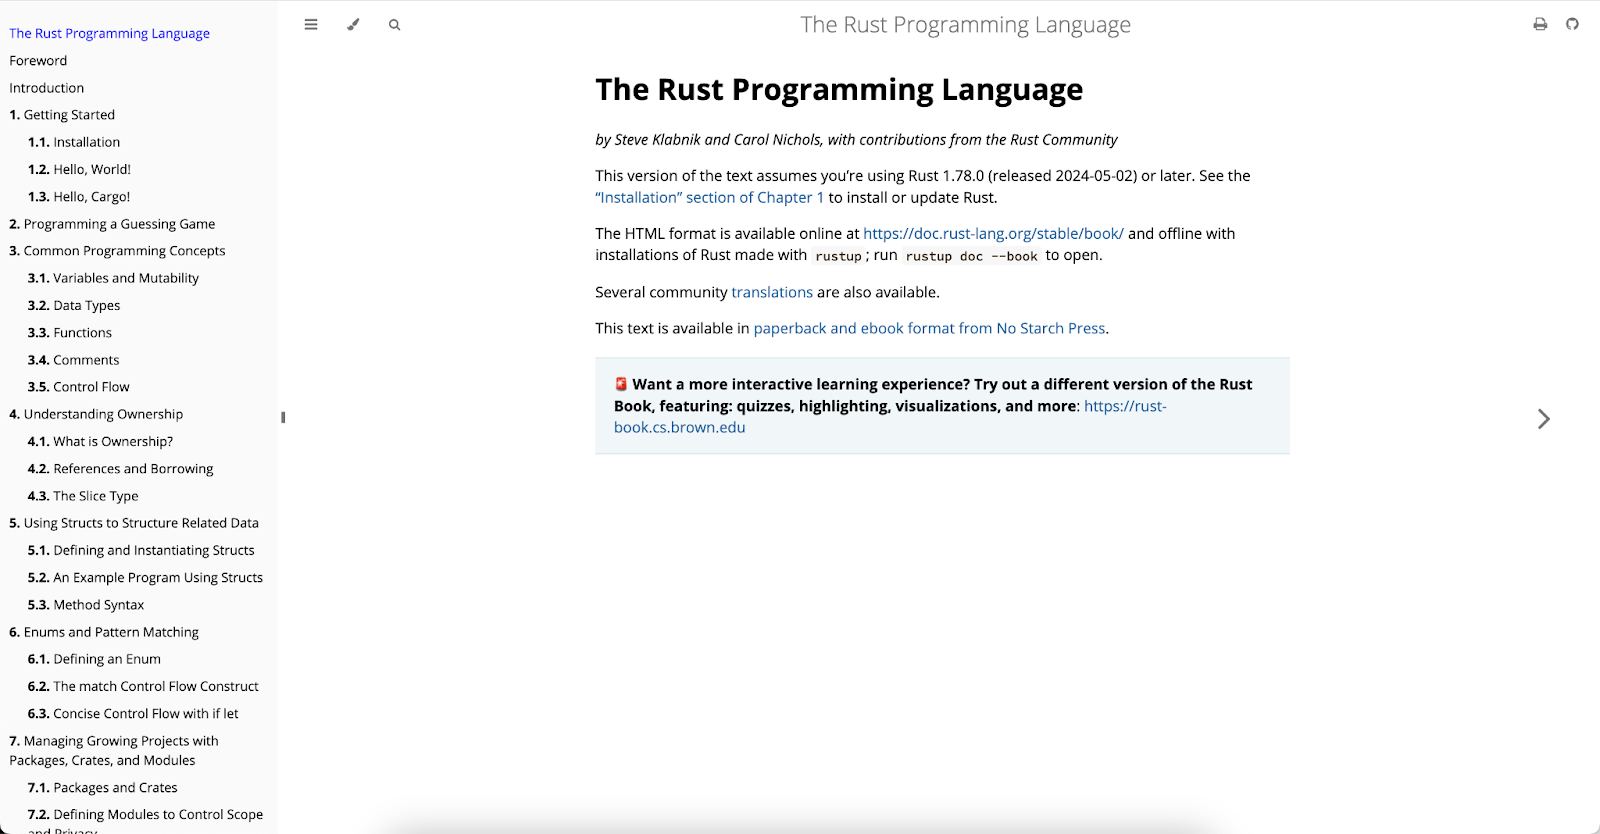Open section 3.1 Variables and Mutability
The image size is (1600, 834).
tap(114, 278)
